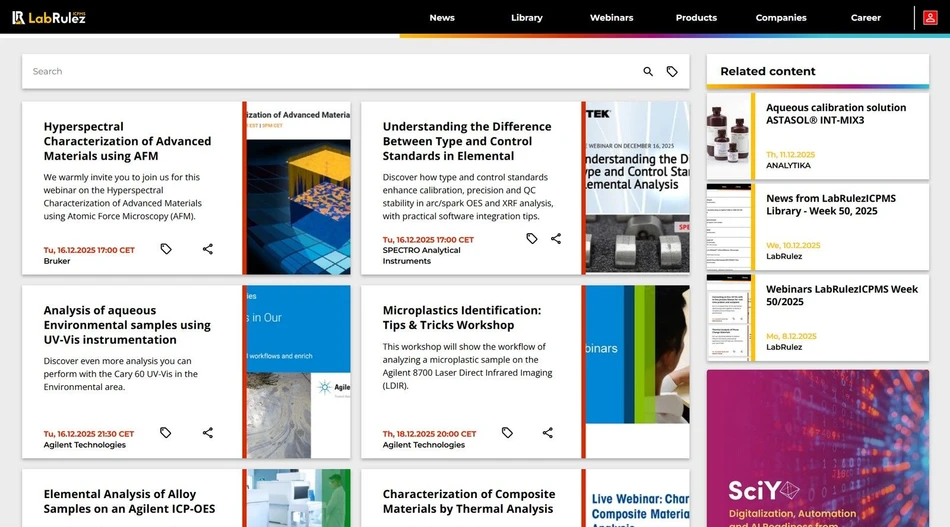Click date Mo, 8.12.2025
Screen dimensions: 950x527
pos(791,336)
